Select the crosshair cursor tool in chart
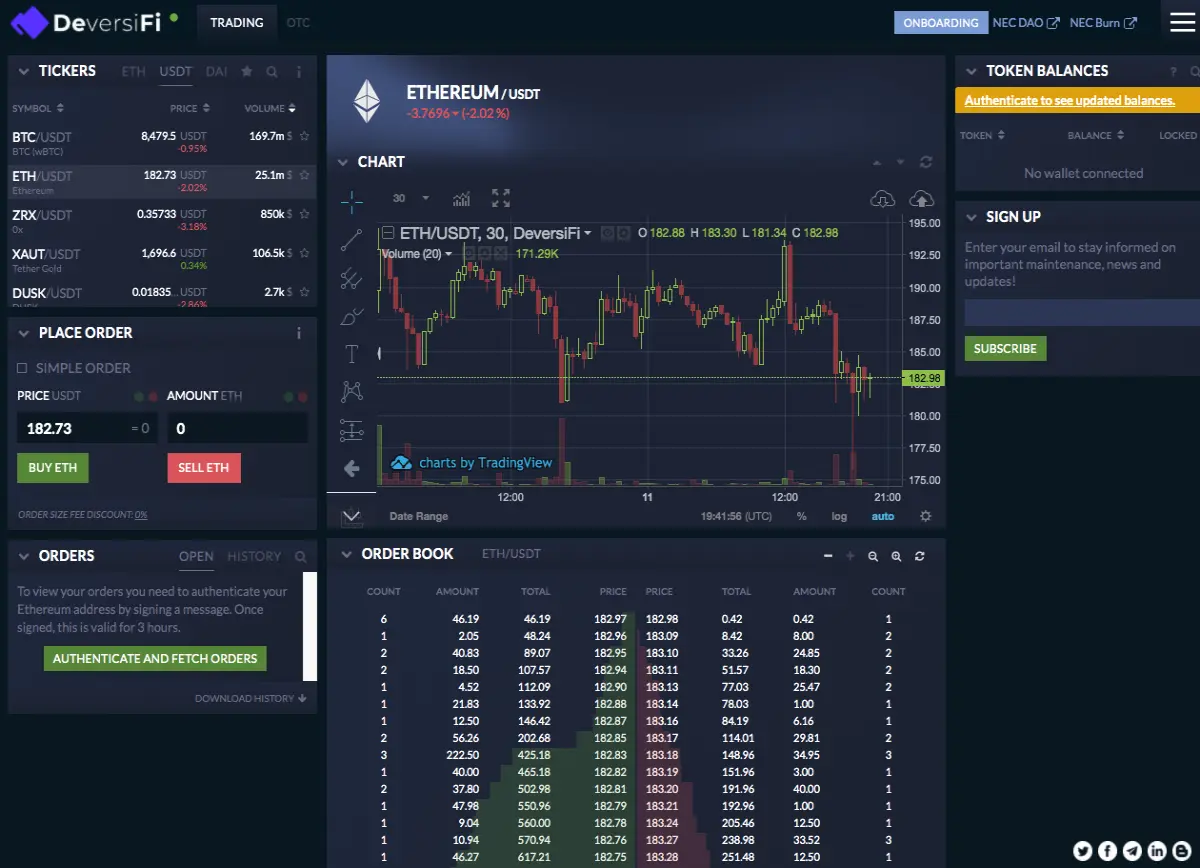 [351, 200]
